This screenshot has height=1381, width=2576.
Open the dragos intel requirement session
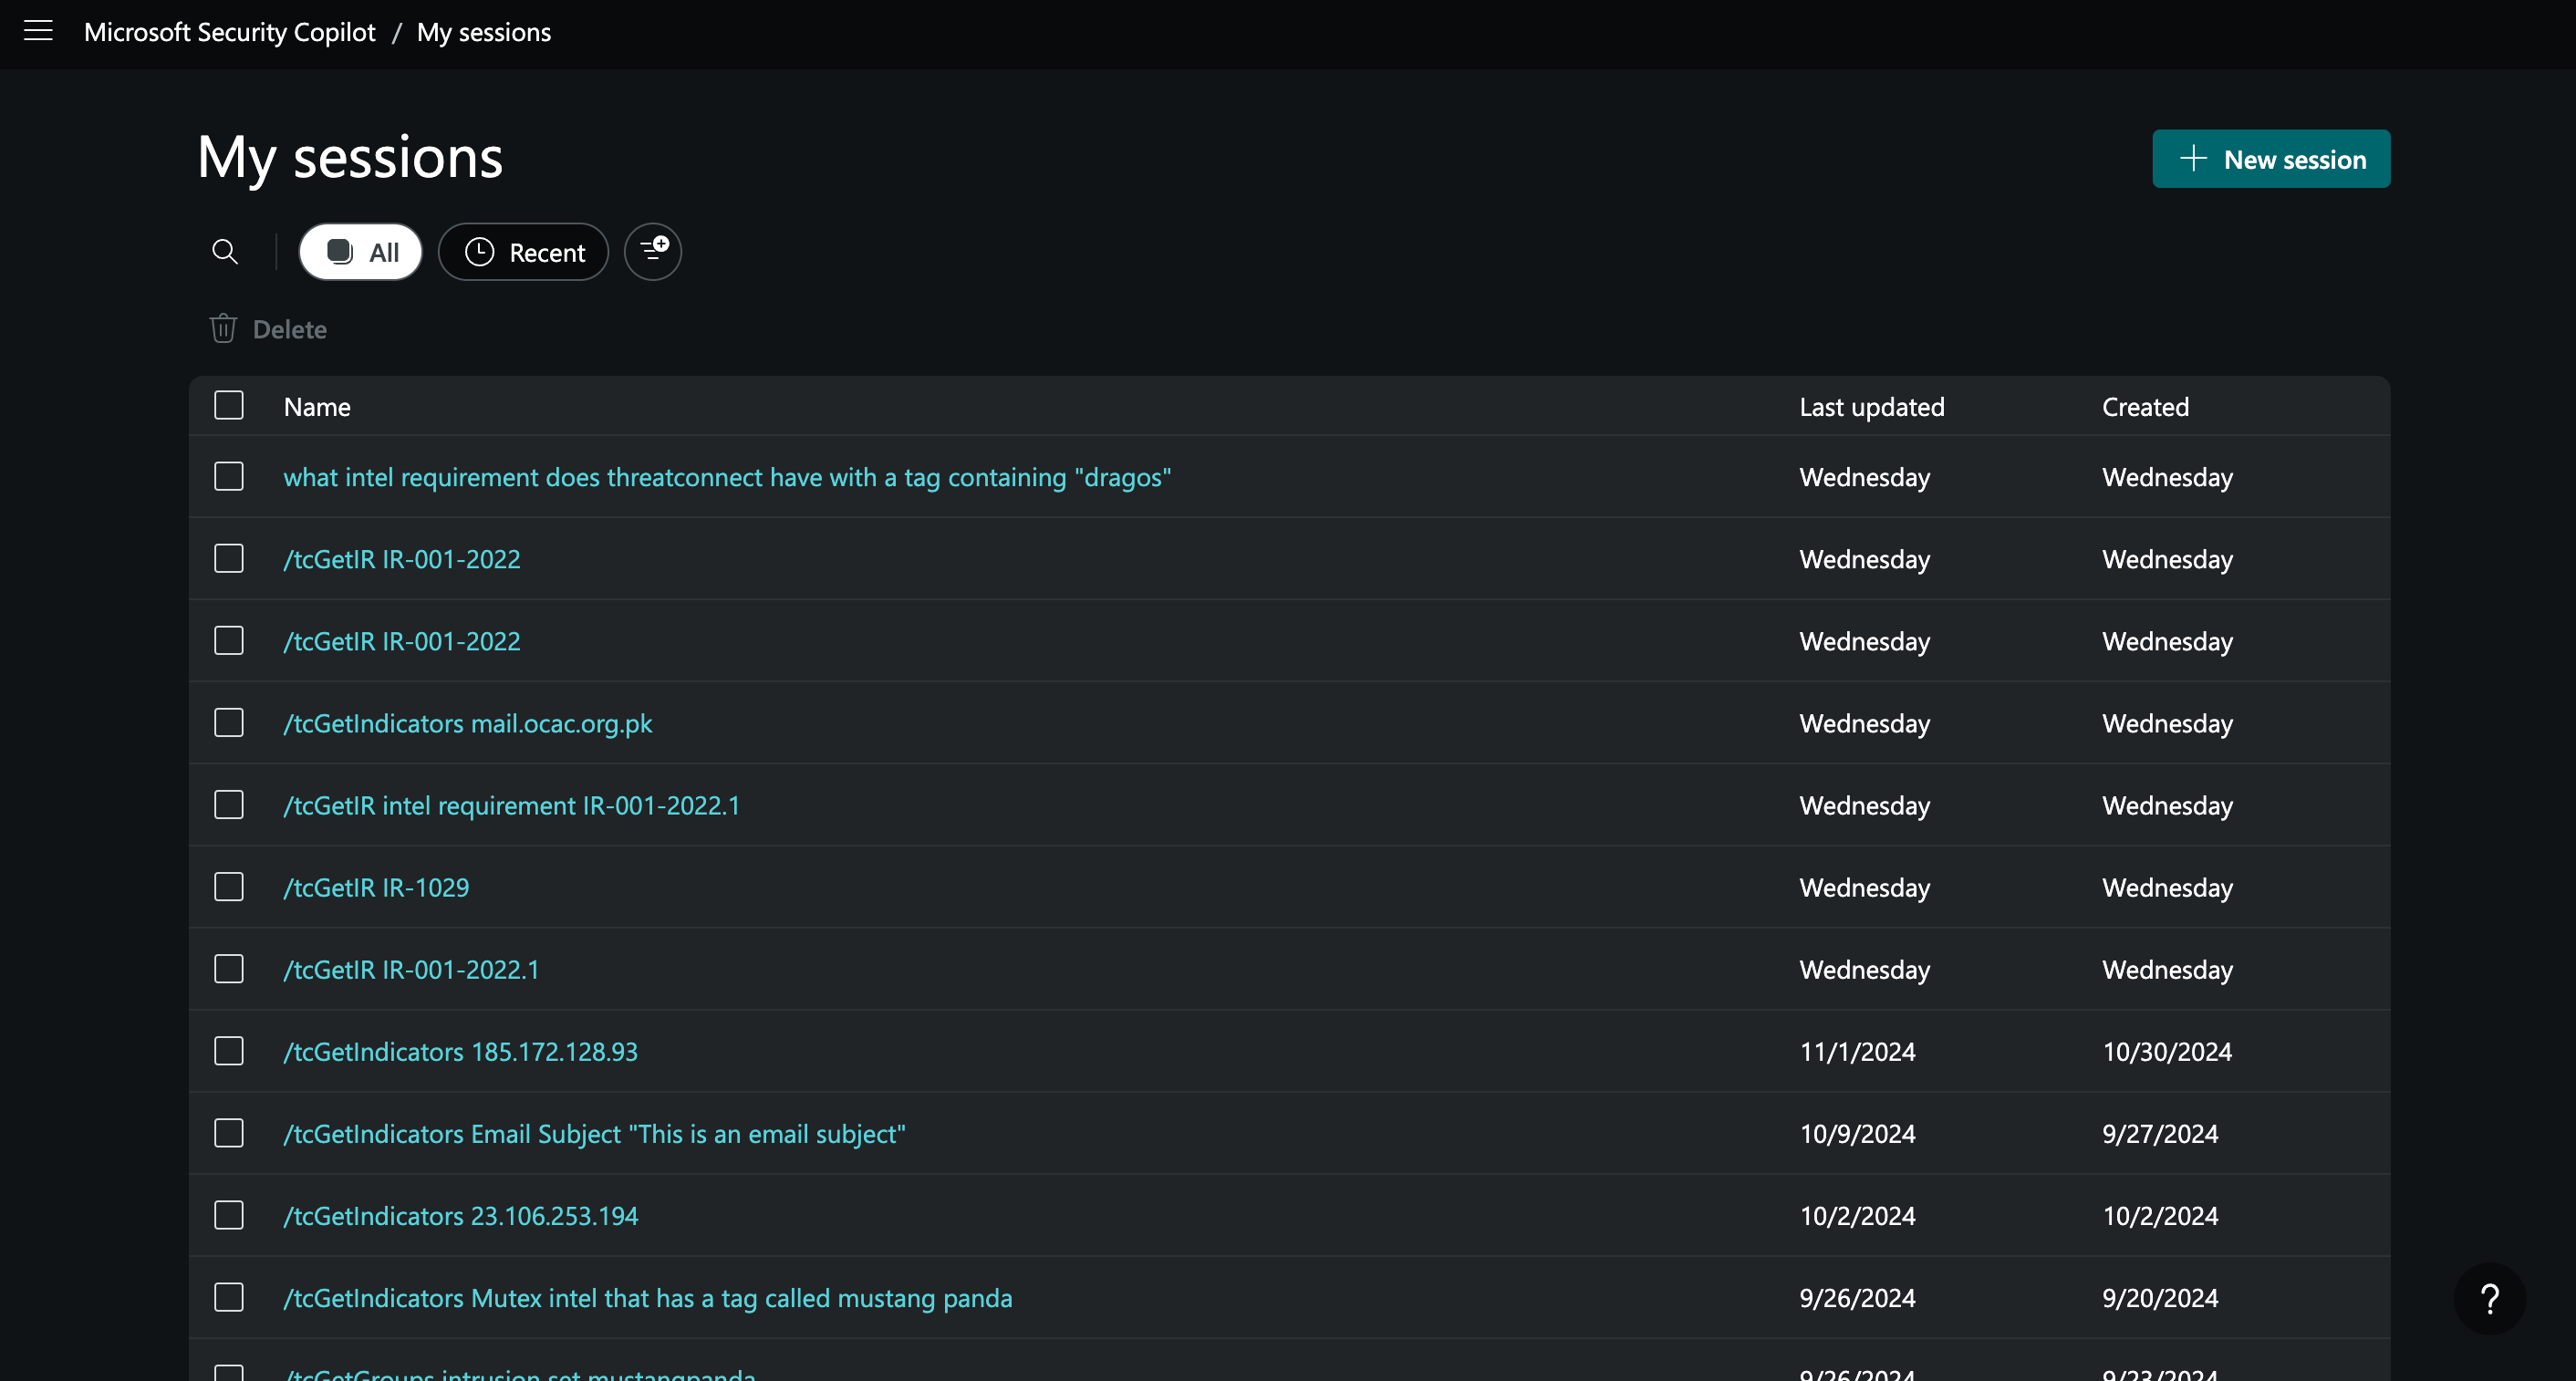727,477
